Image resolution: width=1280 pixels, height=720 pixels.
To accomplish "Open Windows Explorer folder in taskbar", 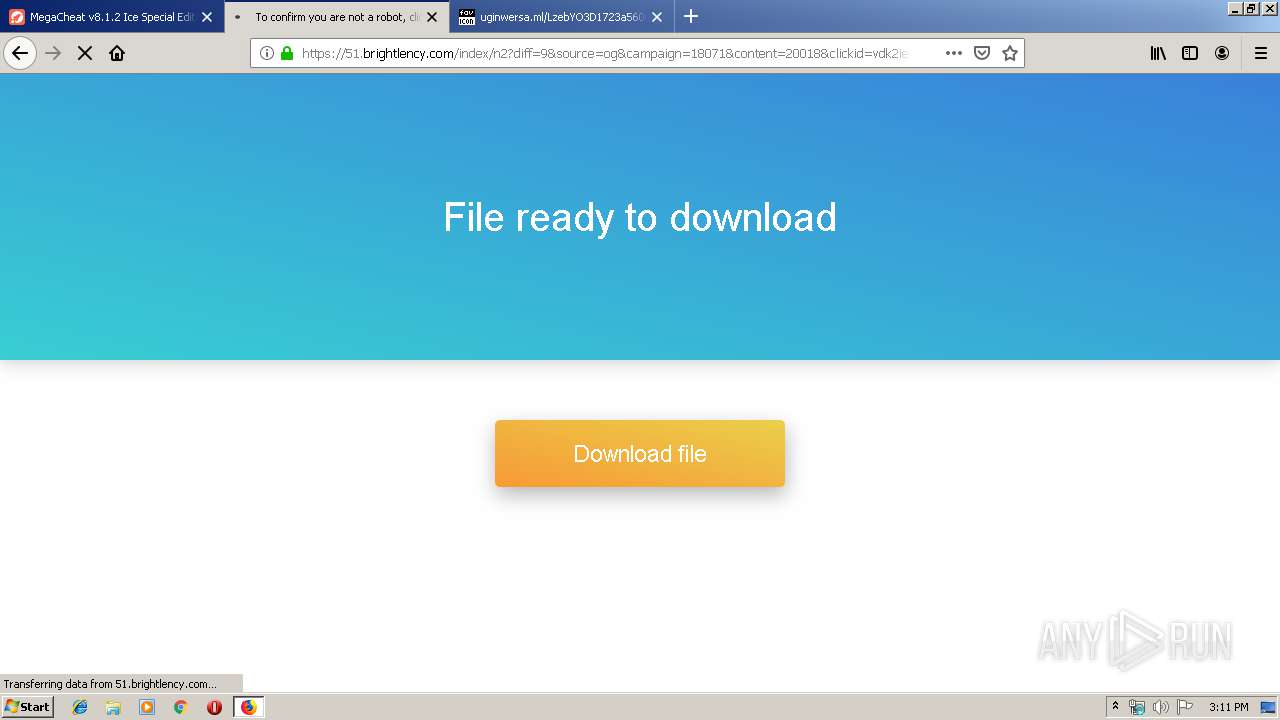I will [x=113, y=707].
